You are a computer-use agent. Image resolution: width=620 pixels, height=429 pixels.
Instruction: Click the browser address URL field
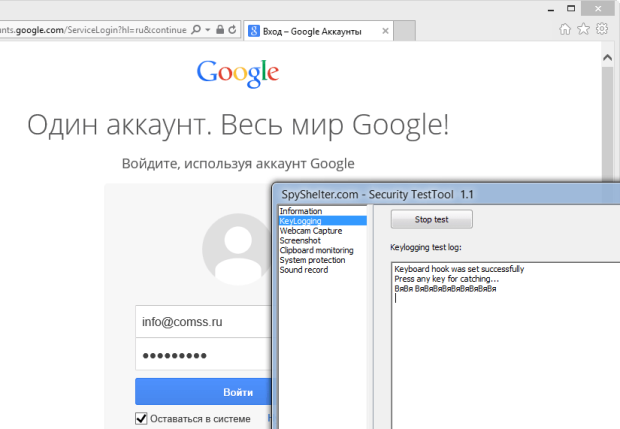coord(93,30)
